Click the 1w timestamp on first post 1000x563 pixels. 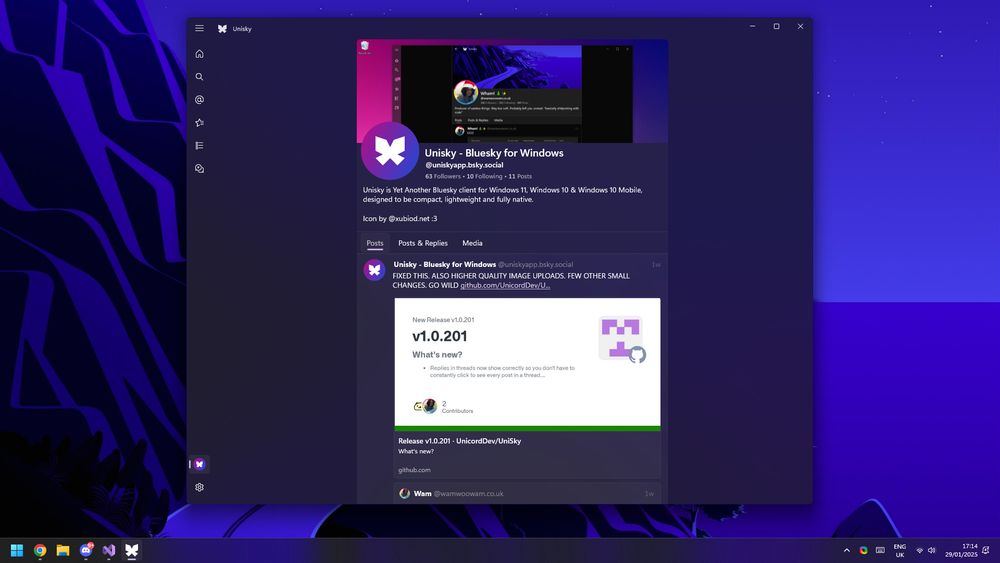[x=656, y=265]
